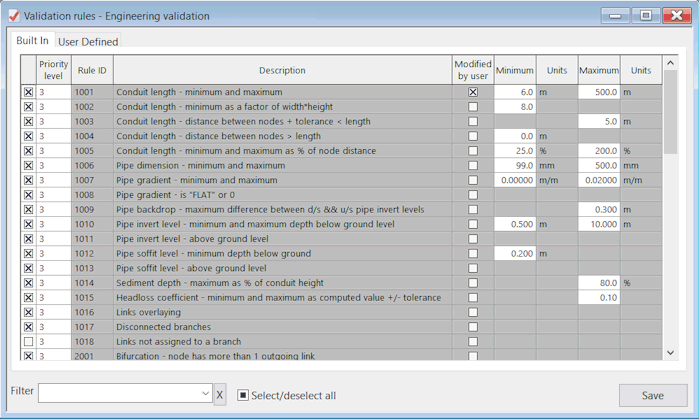Close the Validation rules window
Screen dimensions: 699x419
pyautogui.click(x=676, y=16)
